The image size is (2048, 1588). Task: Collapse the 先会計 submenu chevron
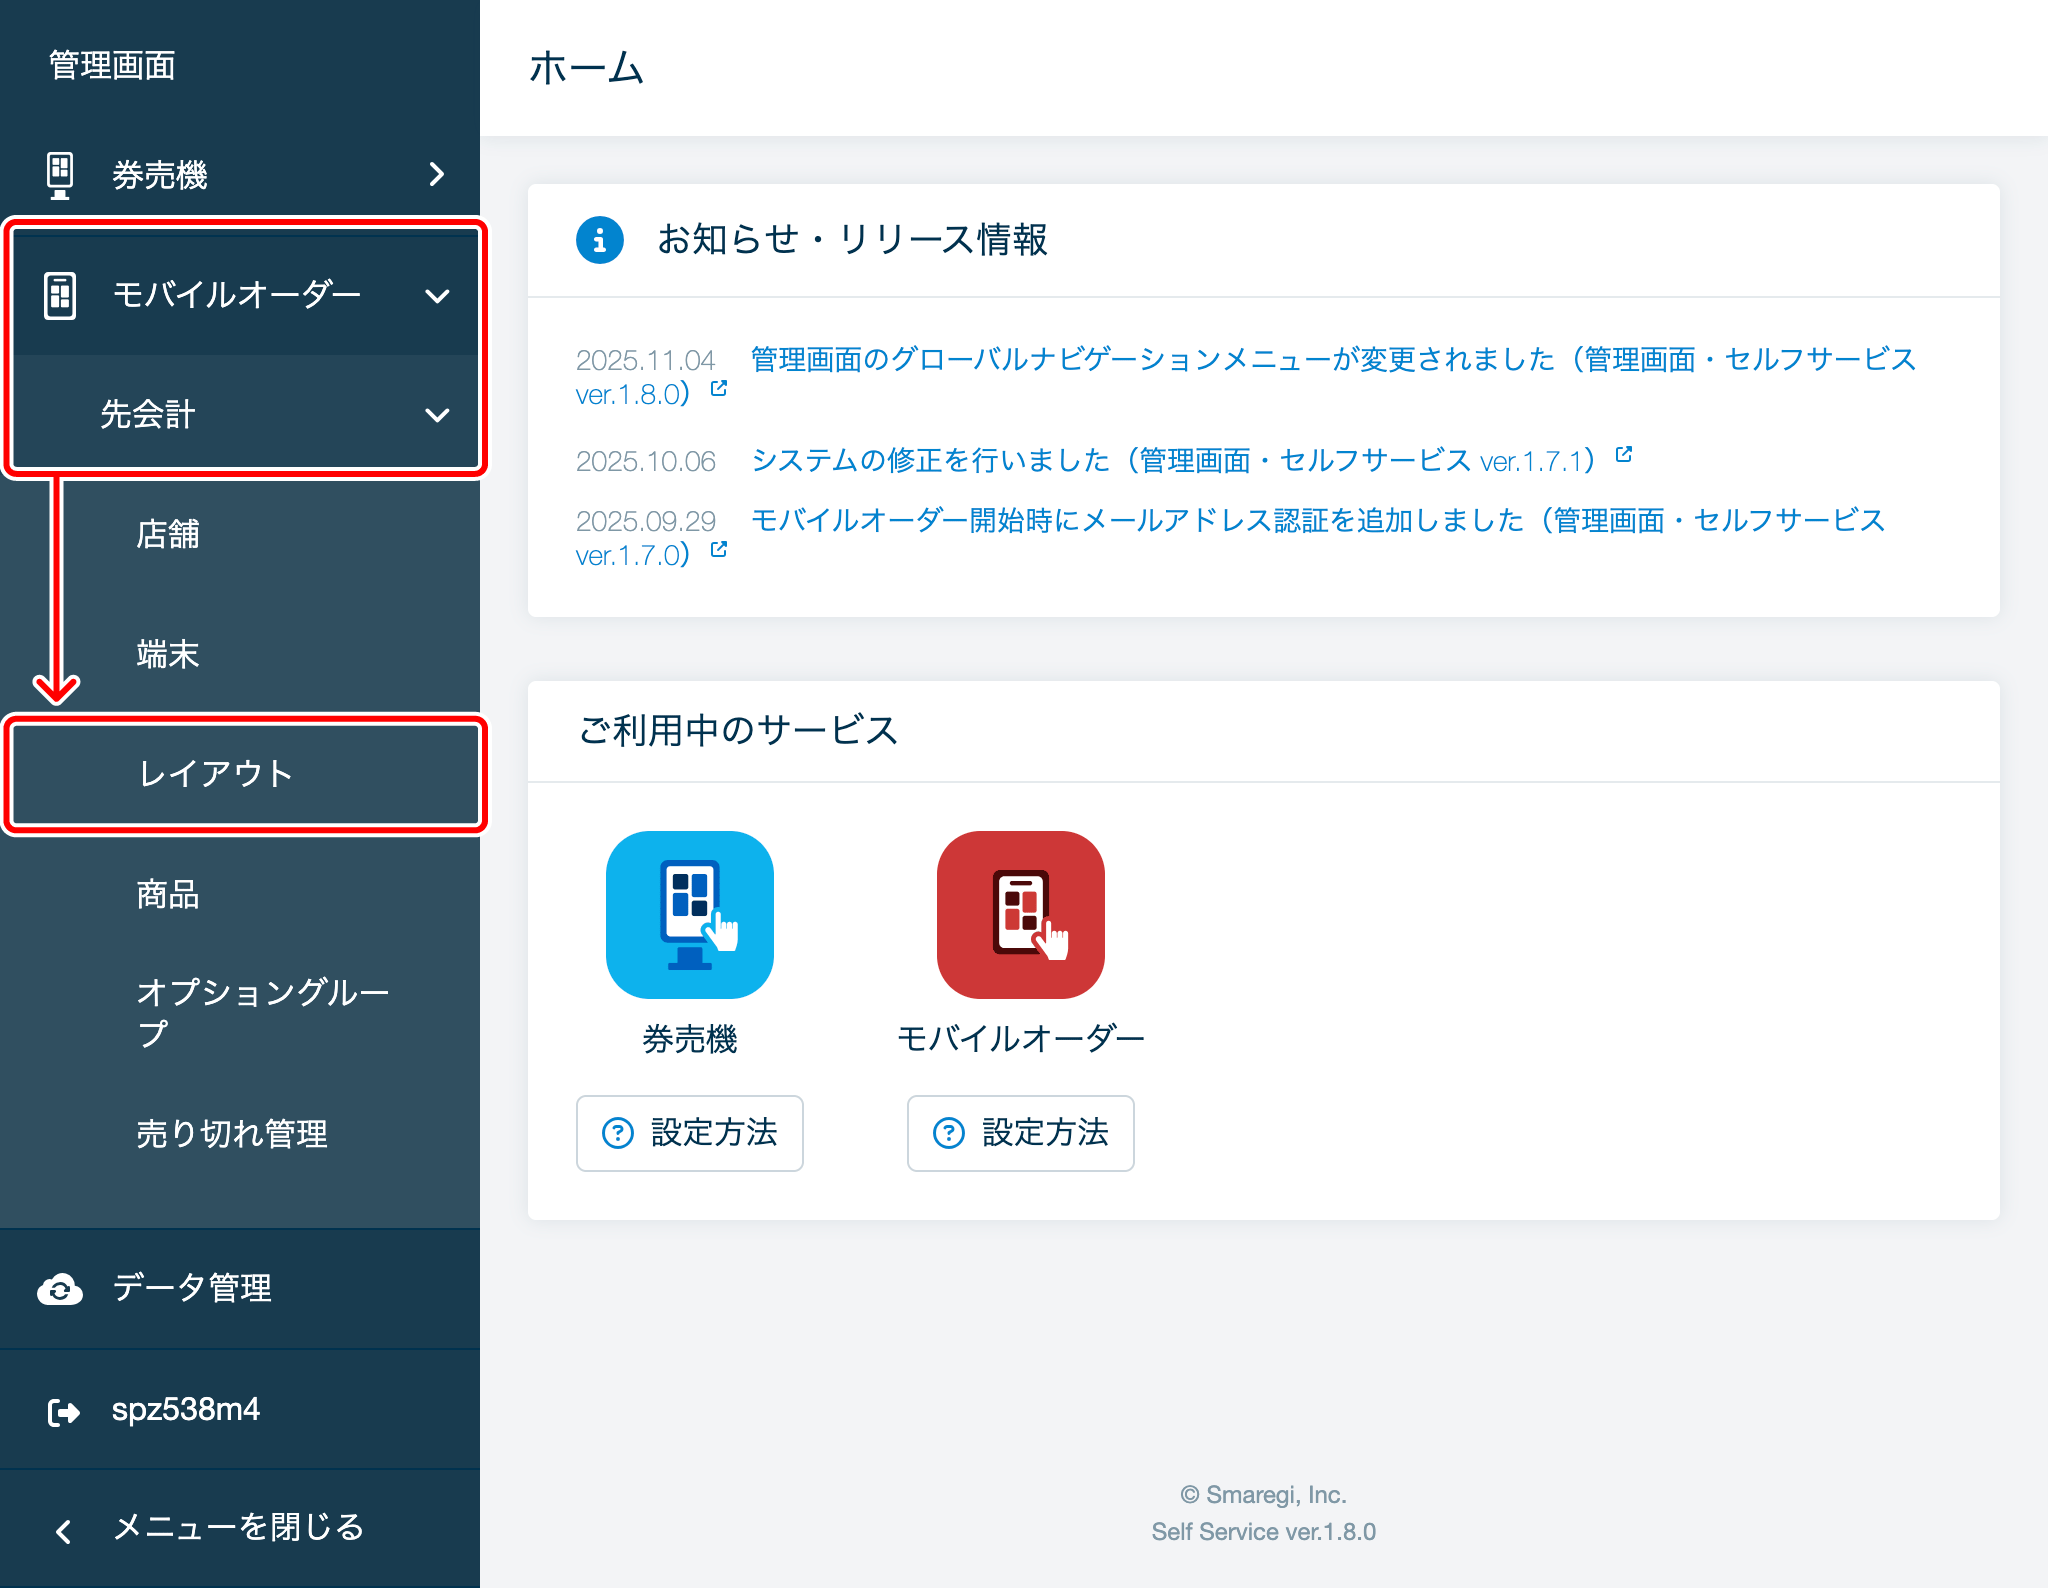(x=437, y=415)
